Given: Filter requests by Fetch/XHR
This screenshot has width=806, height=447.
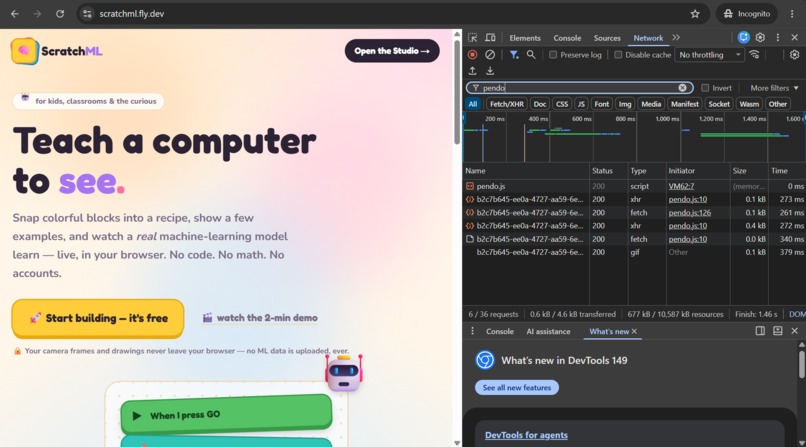Looking at the screenshot, I should click(x=506, y=104).
